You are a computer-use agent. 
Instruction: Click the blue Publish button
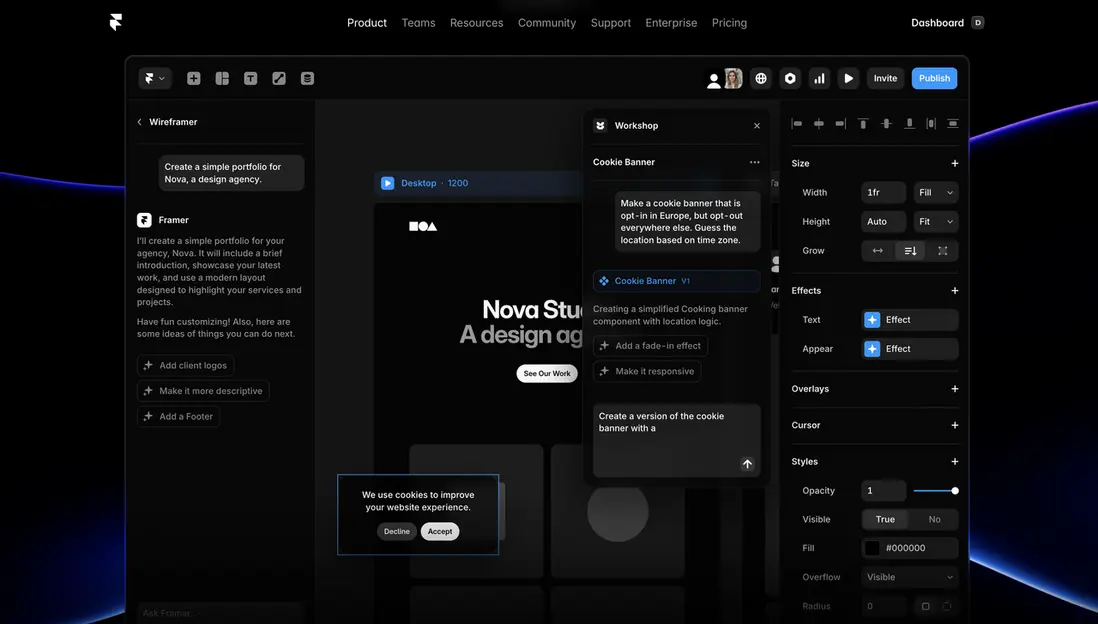pos(934,78)
